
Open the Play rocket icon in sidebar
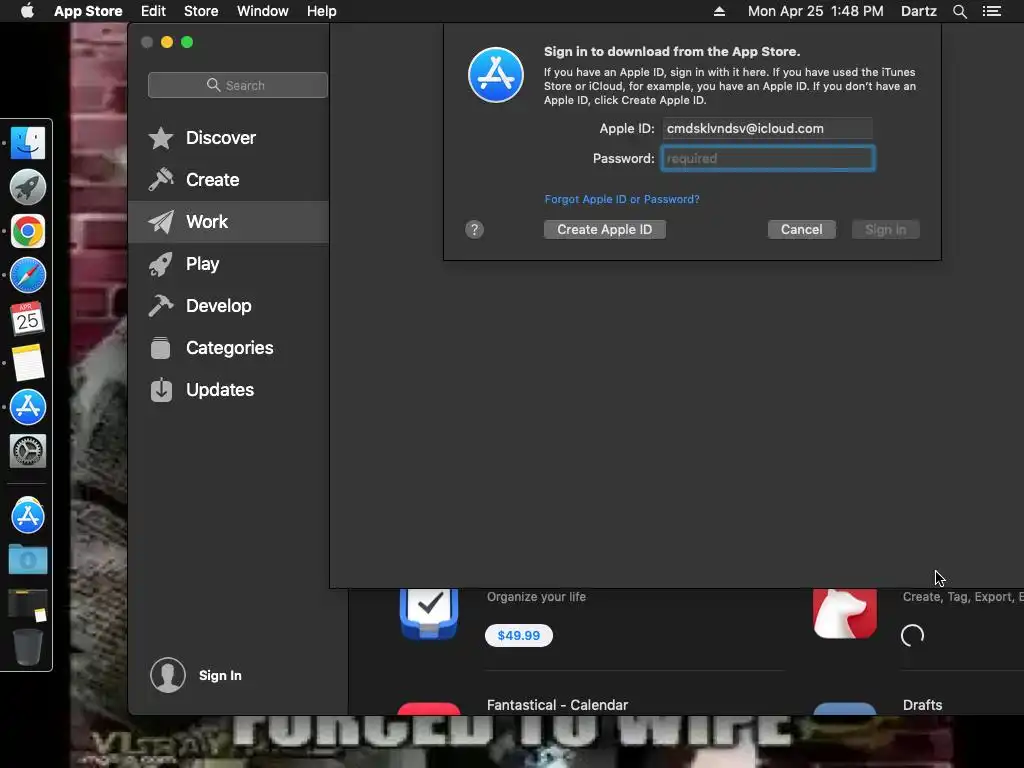tap(161, 264)
